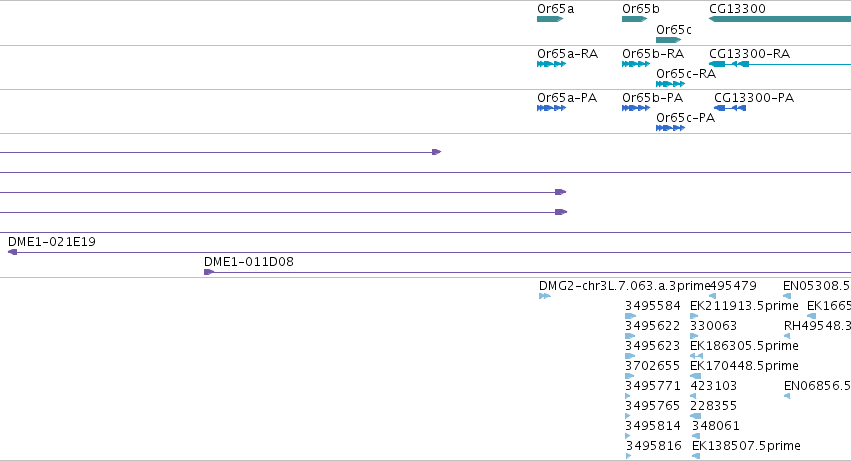Click the DME1-021E19 label
Viewport: 851px width, 461px height.
[52, 242]
